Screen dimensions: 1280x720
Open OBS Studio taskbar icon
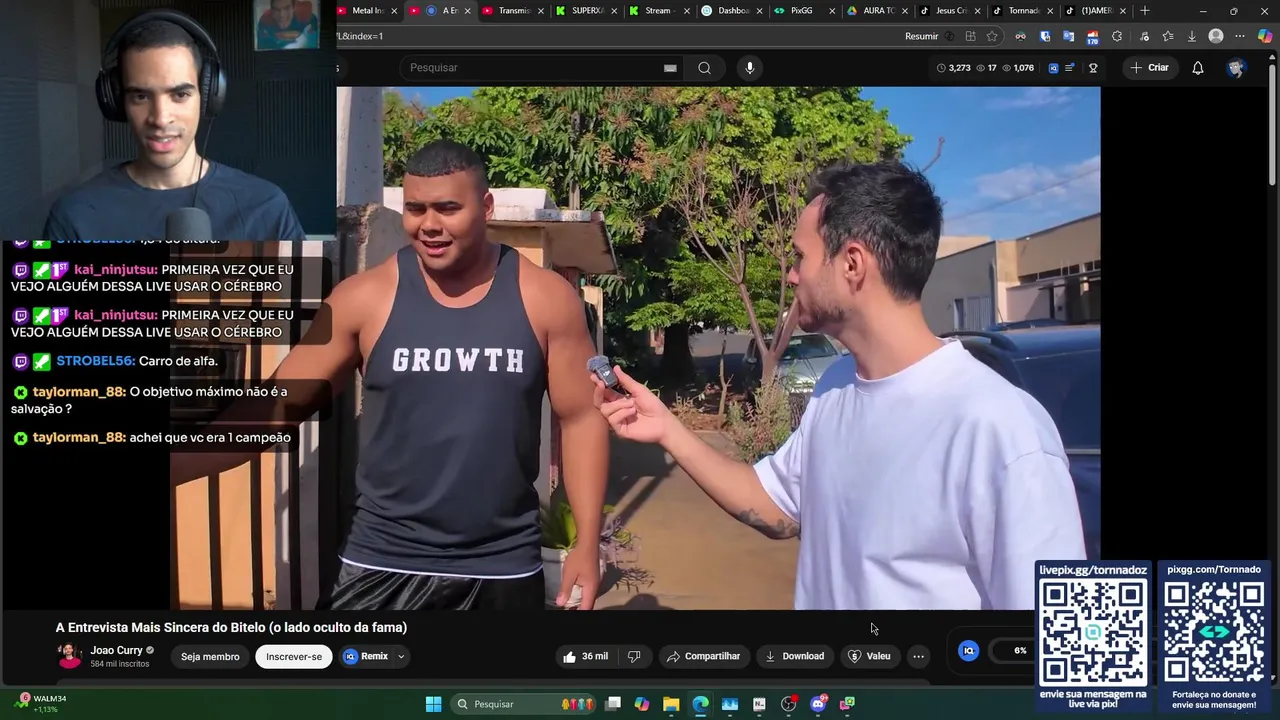click(789, 704)
